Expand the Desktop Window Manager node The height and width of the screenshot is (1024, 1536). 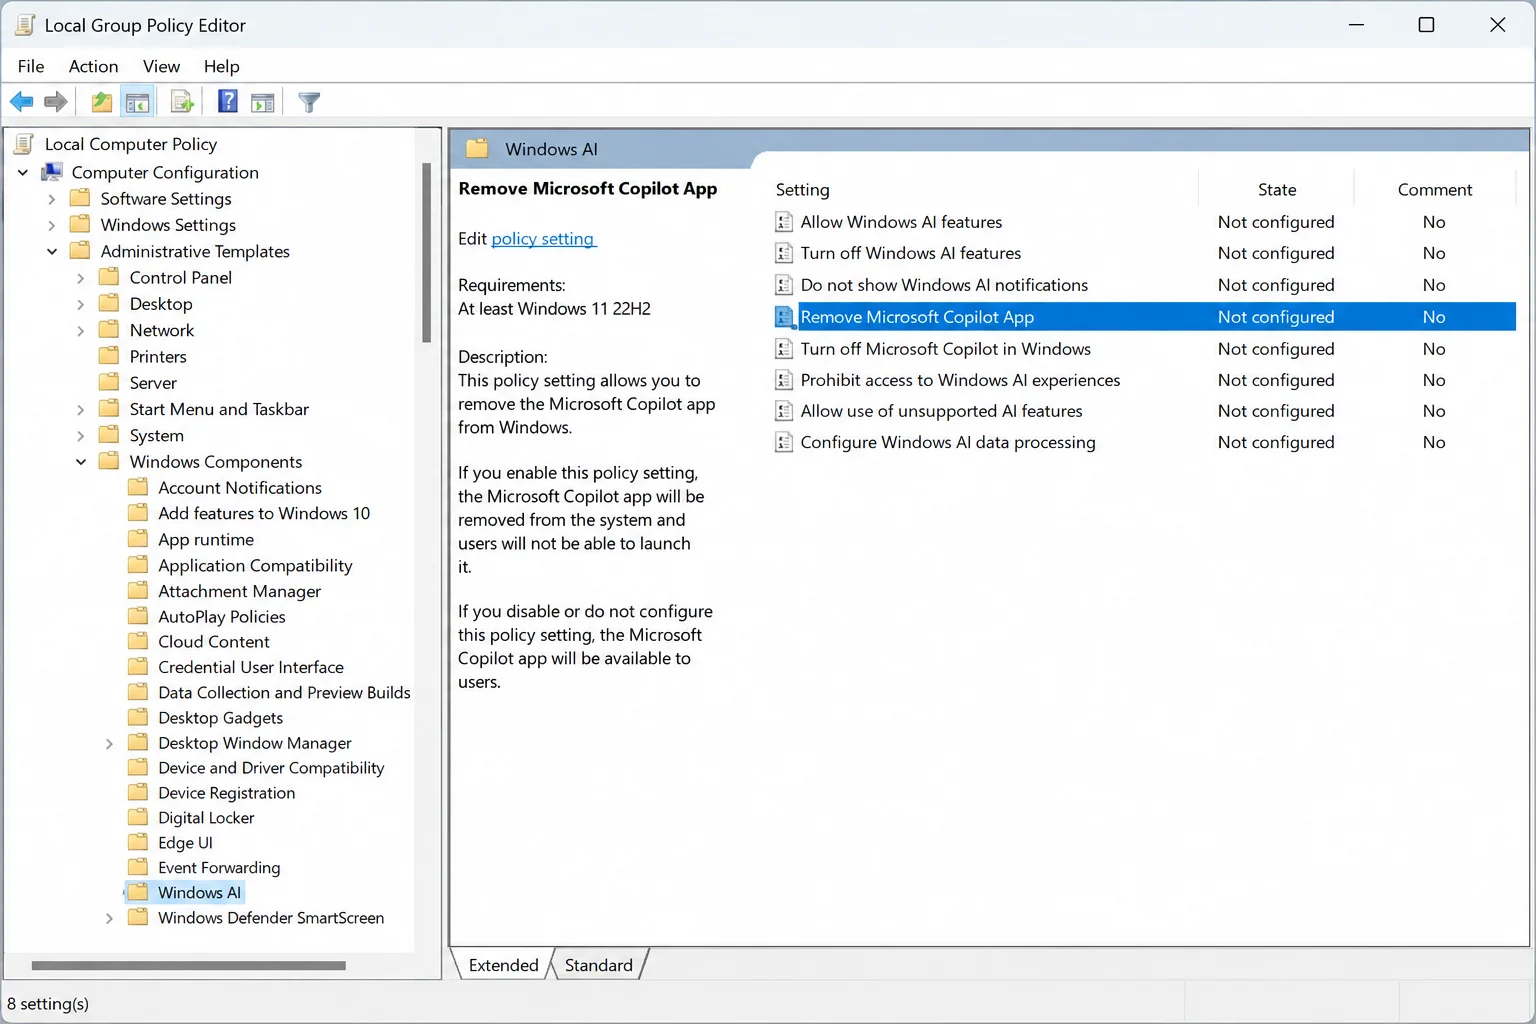click(109, 743)
